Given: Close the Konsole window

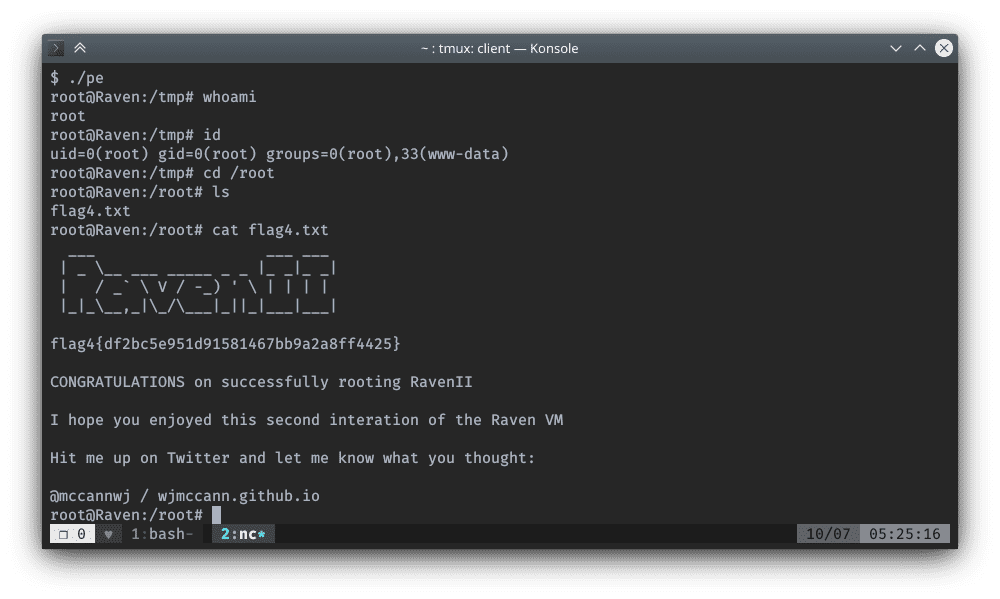Looking at the screenshot, I should [x=942, y=48].
